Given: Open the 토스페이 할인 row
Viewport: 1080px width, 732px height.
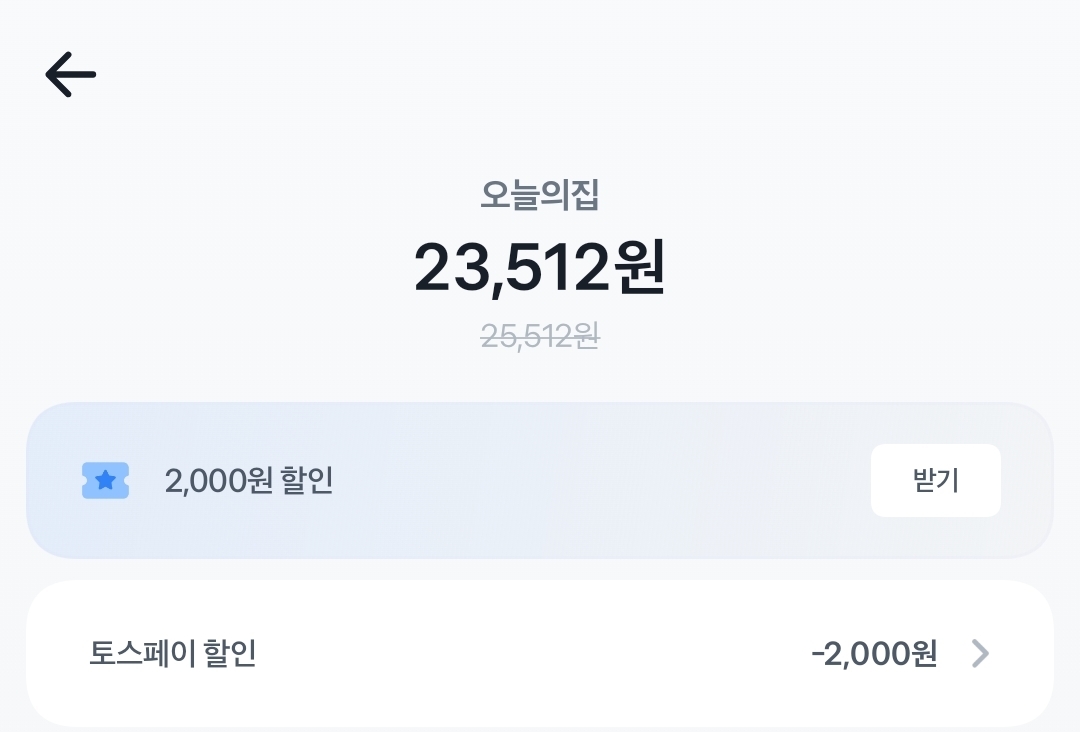Looking at the screenshot, I should (540, 654).
